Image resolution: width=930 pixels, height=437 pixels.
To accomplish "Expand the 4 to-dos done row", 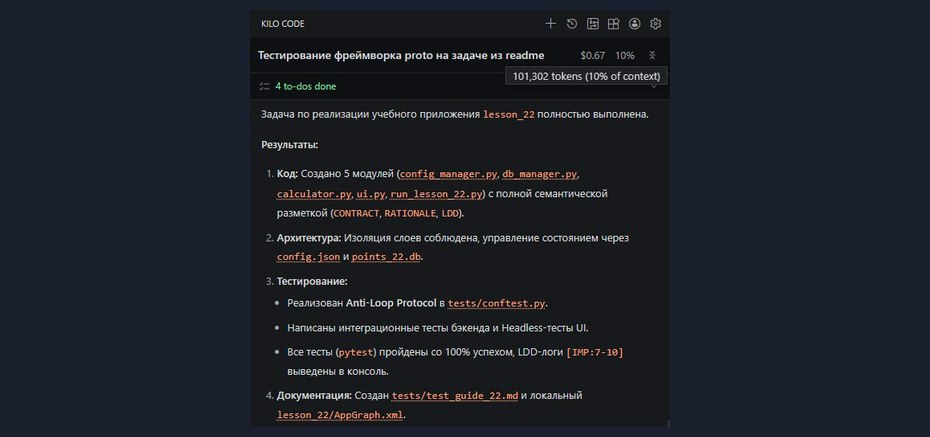I will (x=460, y=87).
